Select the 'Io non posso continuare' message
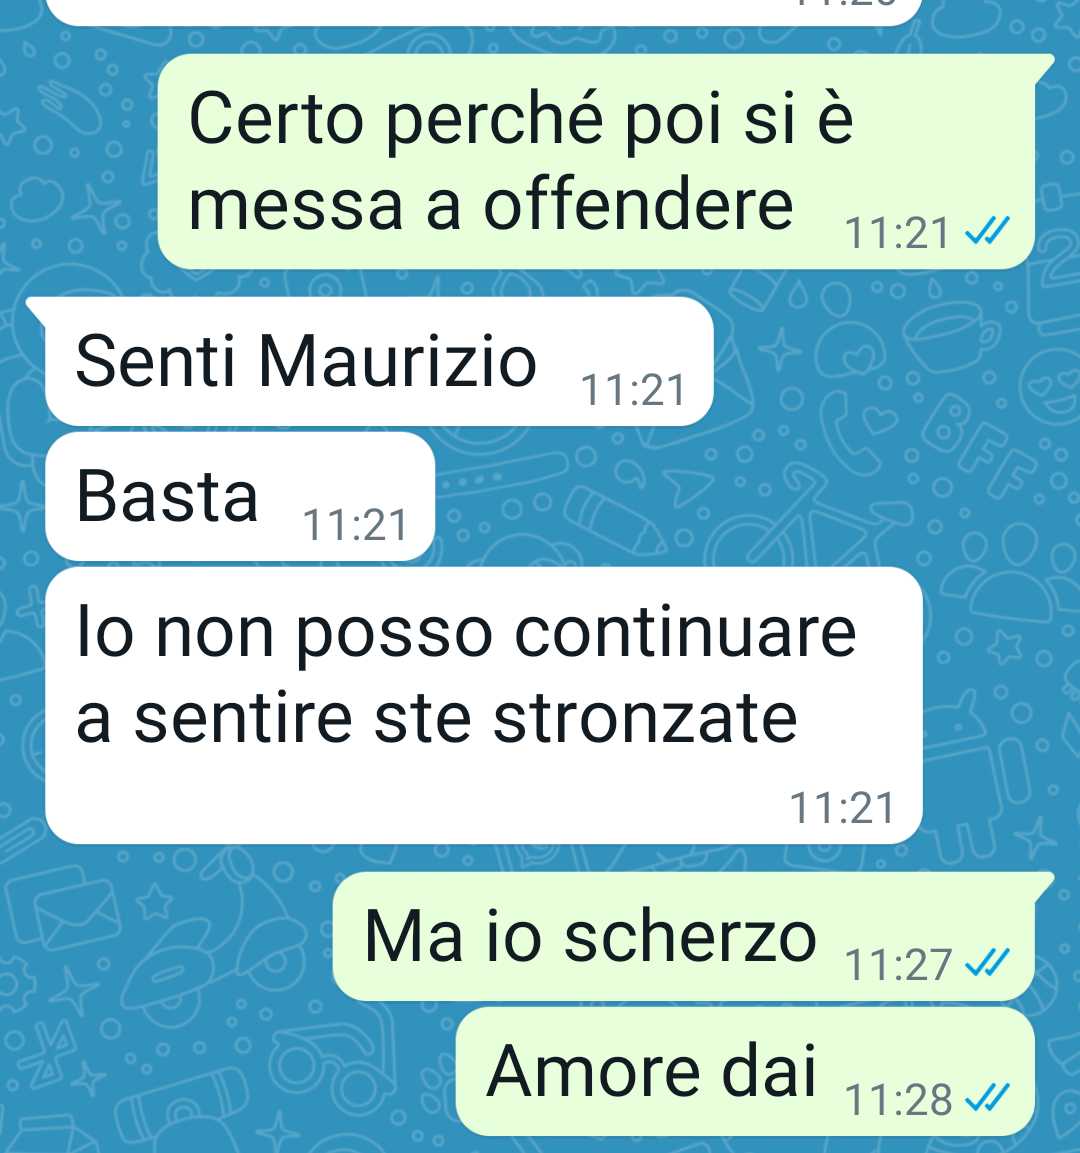This screenshot has height=1153, width=1080. pos(484,705)
